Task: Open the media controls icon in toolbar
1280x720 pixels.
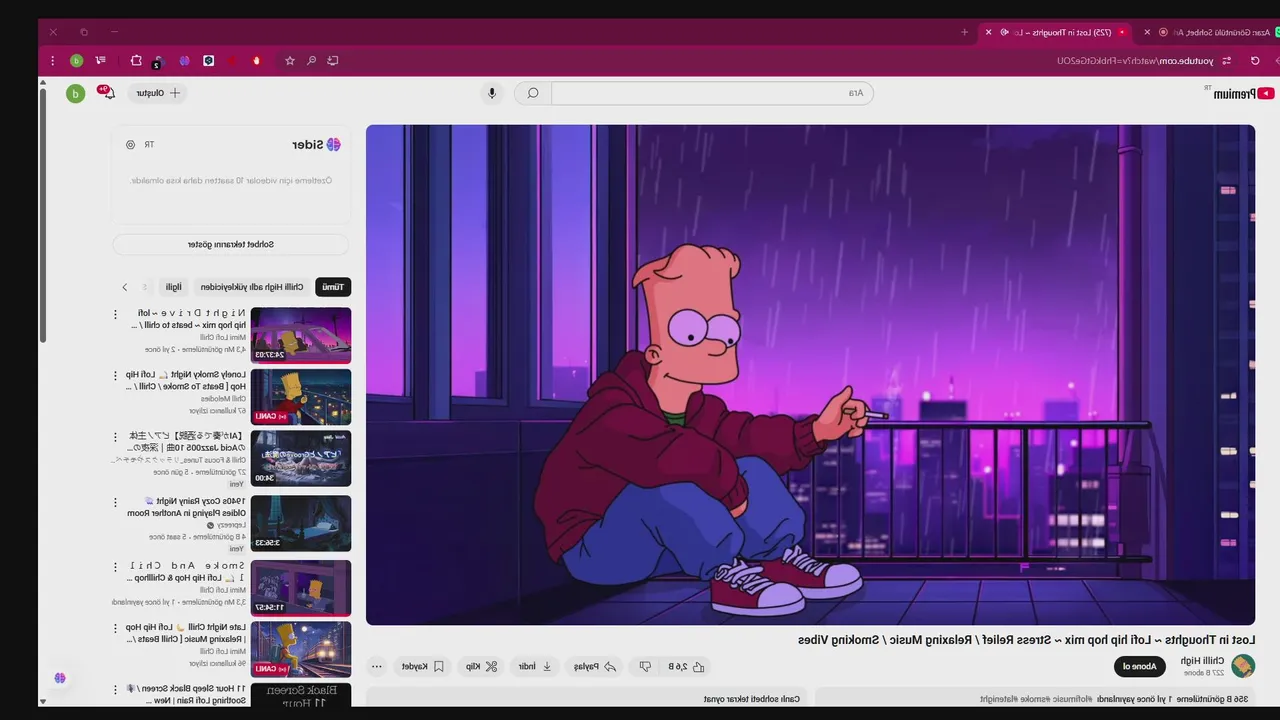Action: click(x=101, y=61)
